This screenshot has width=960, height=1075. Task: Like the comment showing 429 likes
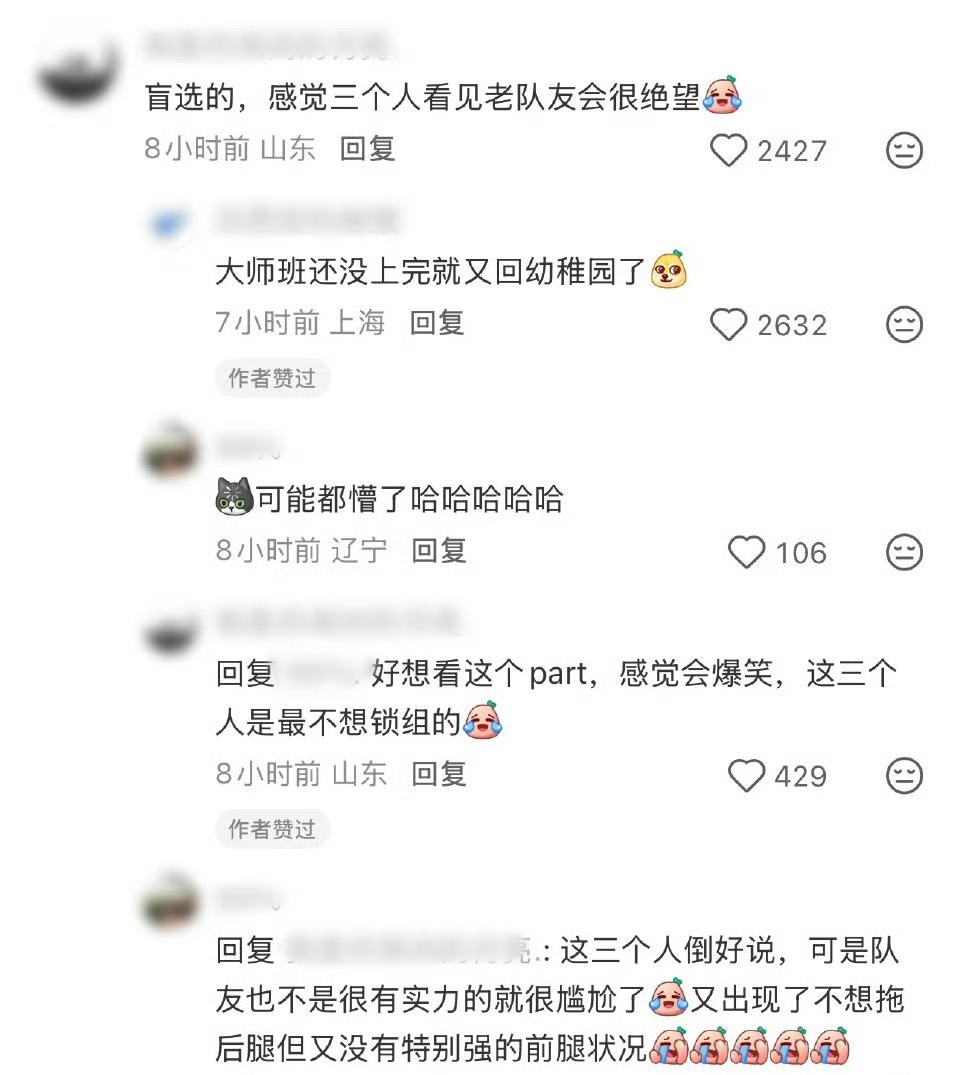[x=746, y=775]
